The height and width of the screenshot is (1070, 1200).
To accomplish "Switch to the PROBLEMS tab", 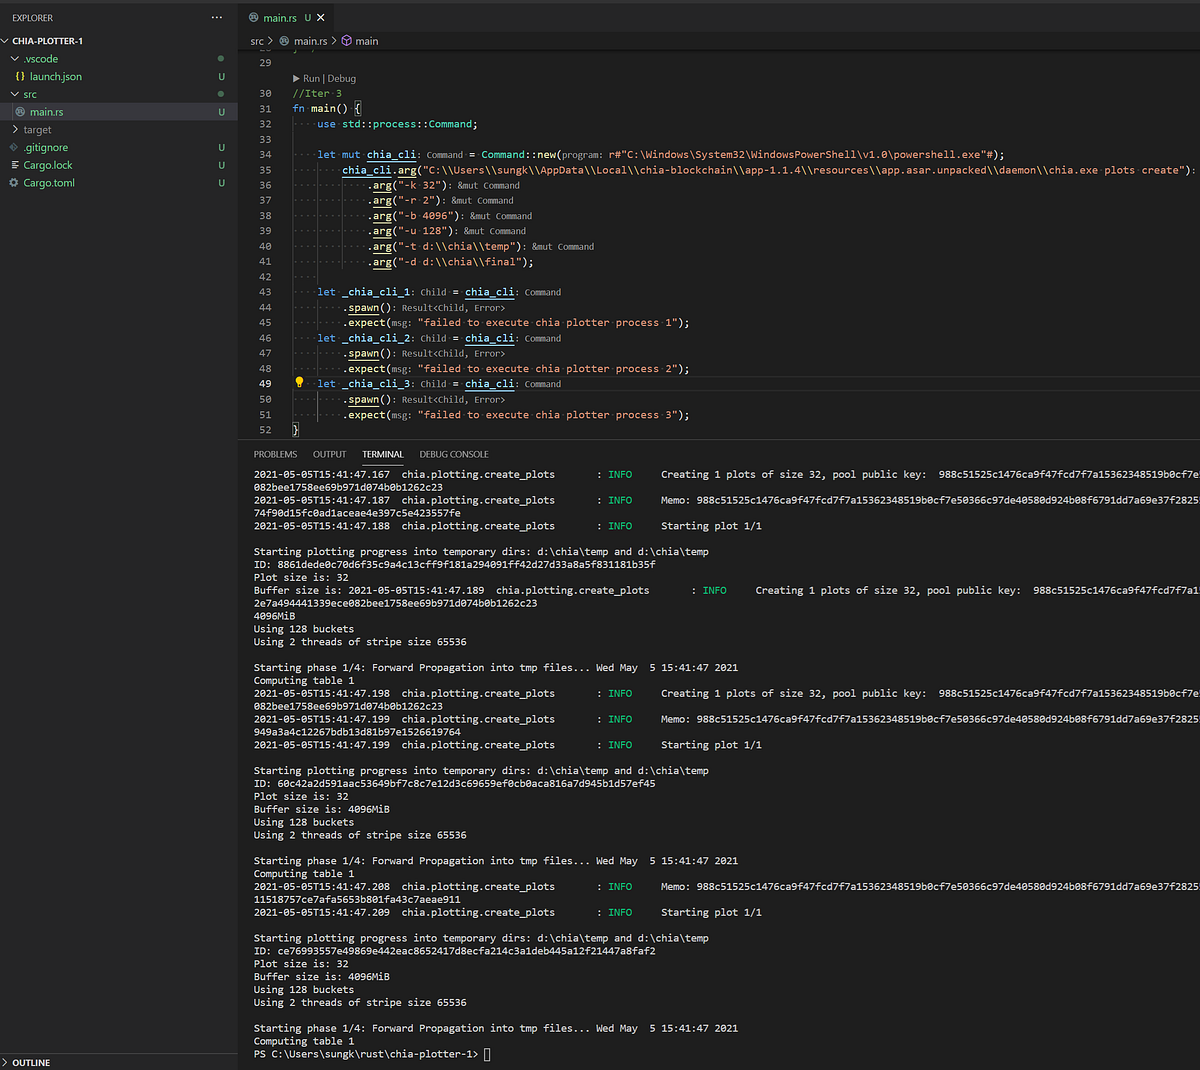I will pos(275,454).
